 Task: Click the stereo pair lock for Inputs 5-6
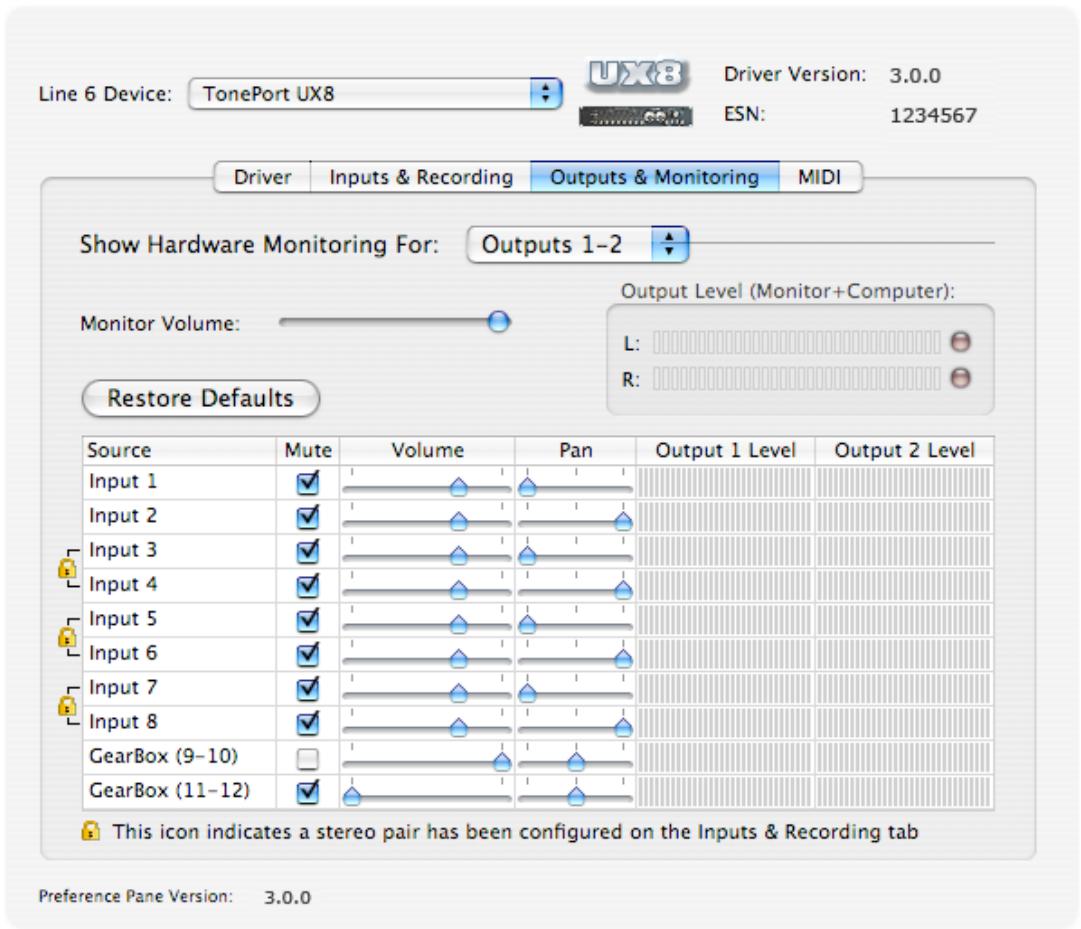click(67, 637)
